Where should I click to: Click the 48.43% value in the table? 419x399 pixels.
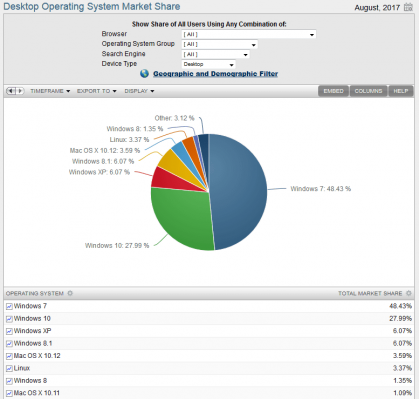pos(400,306)
